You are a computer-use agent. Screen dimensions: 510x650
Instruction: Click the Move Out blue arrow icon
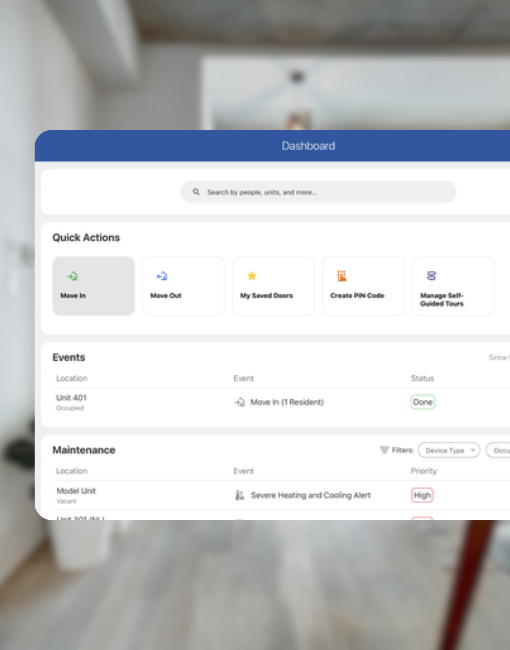click(162, 276)
